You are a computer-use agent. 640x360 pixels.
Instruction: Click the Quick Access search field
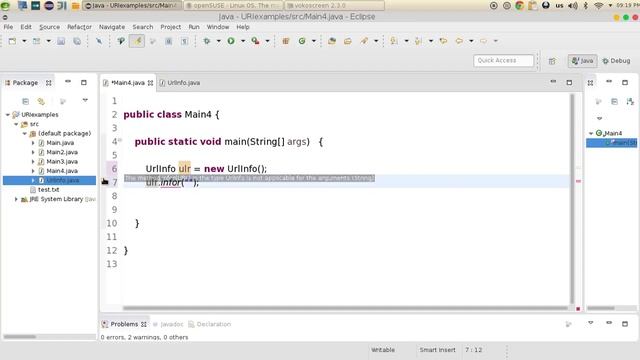504,60
